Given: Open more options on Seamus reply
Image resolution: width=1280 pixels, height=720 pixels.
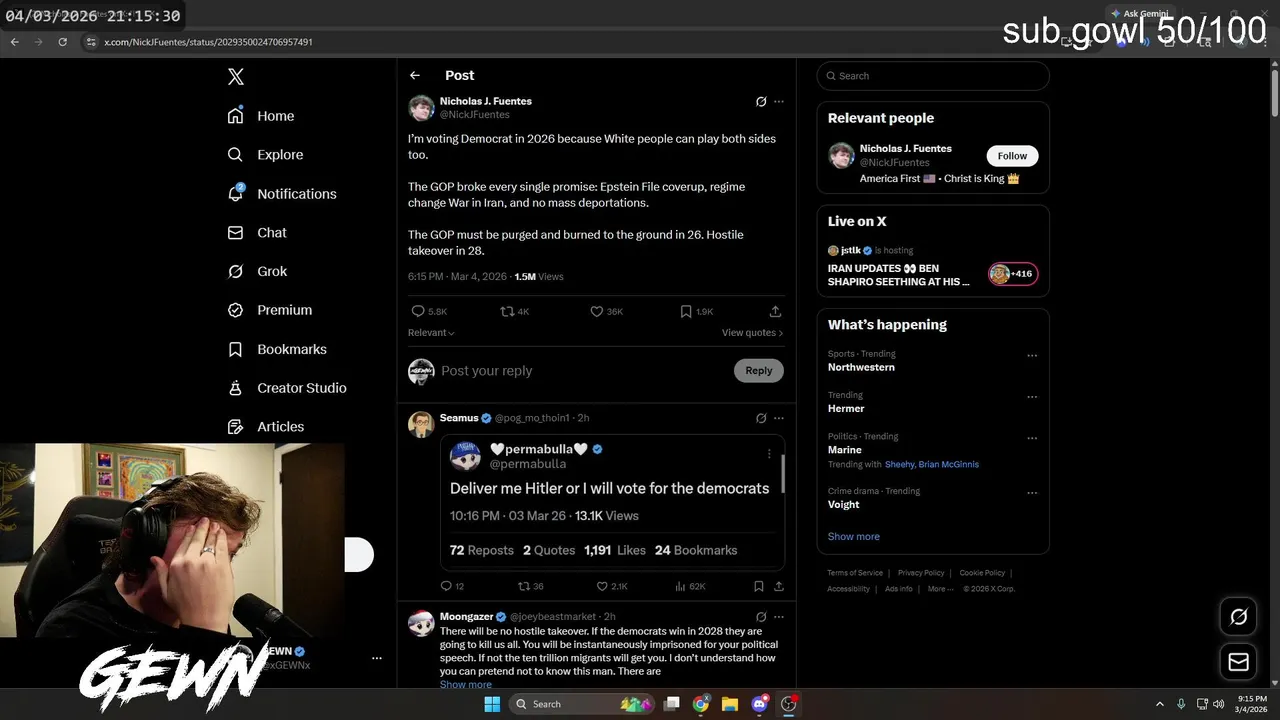Looking at the screenshot, I should [x=779, y=418].
